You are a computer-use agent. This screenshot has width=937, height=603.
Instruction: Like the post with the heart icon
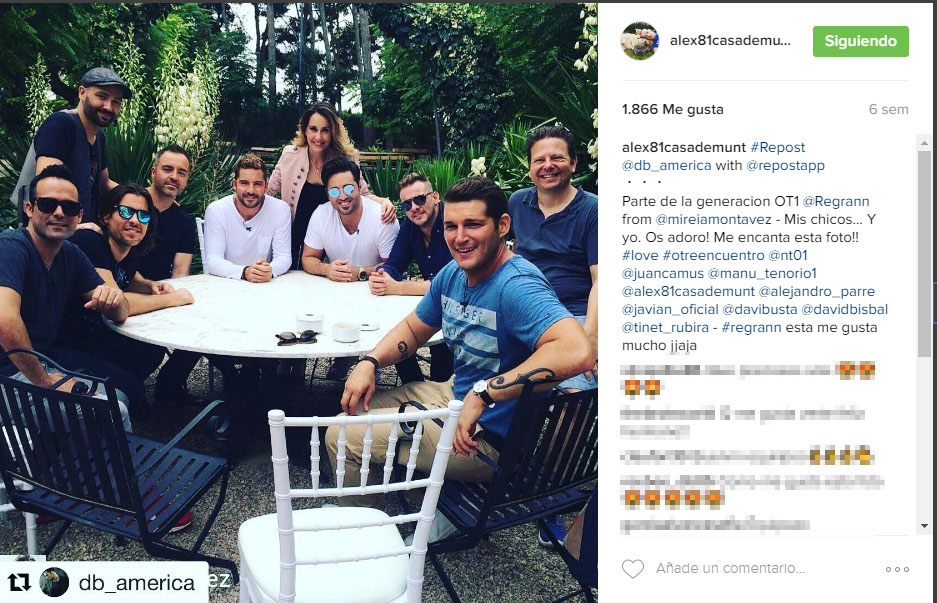633,568
